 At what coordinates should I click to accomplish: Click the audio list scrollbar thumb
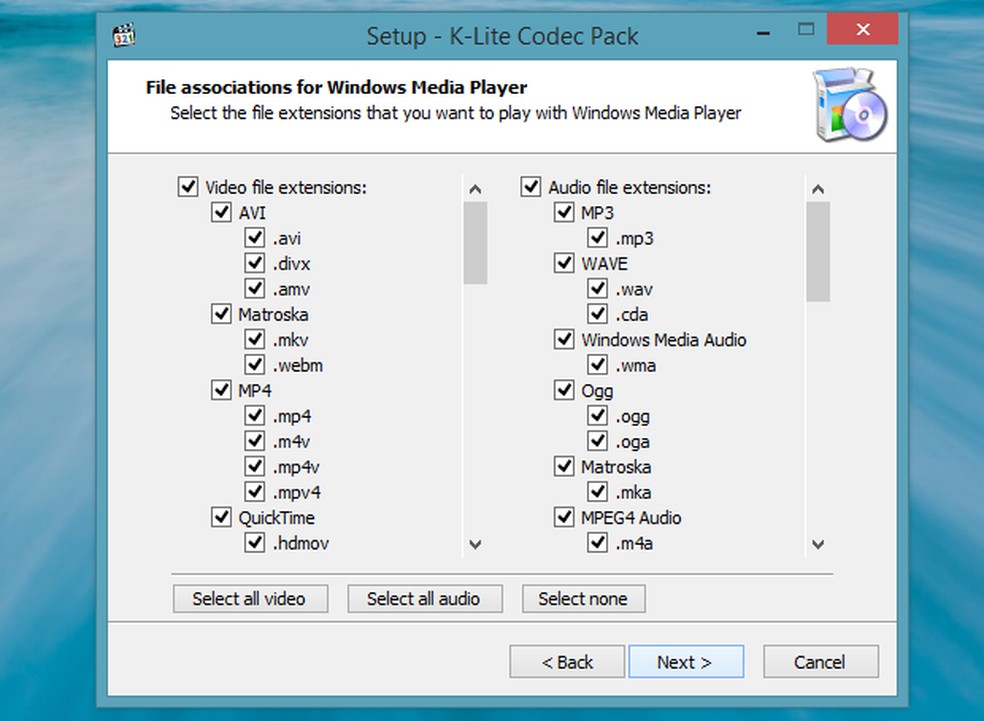pos(818,252)
